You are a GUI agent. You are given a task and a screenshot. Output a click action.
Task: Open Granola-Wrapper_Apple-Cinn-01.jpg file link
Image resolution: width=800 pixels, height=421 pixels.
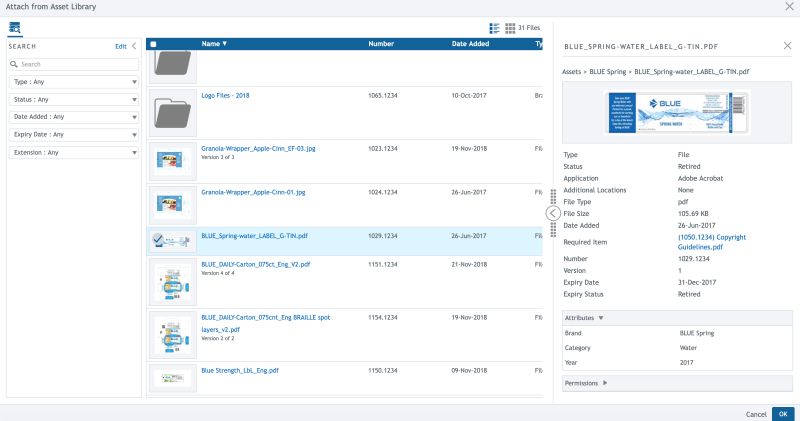click(x=253, y=192)
